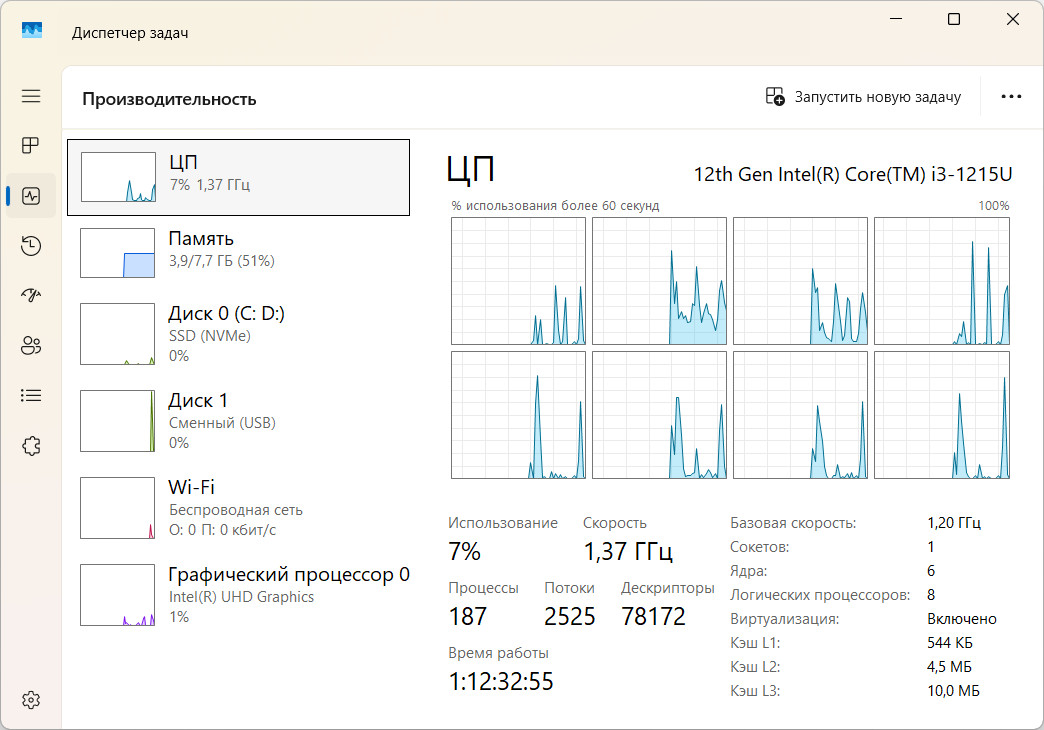1044x730 pixels.
Task: Select the ЦП performance item
Action: click(238, 177)
